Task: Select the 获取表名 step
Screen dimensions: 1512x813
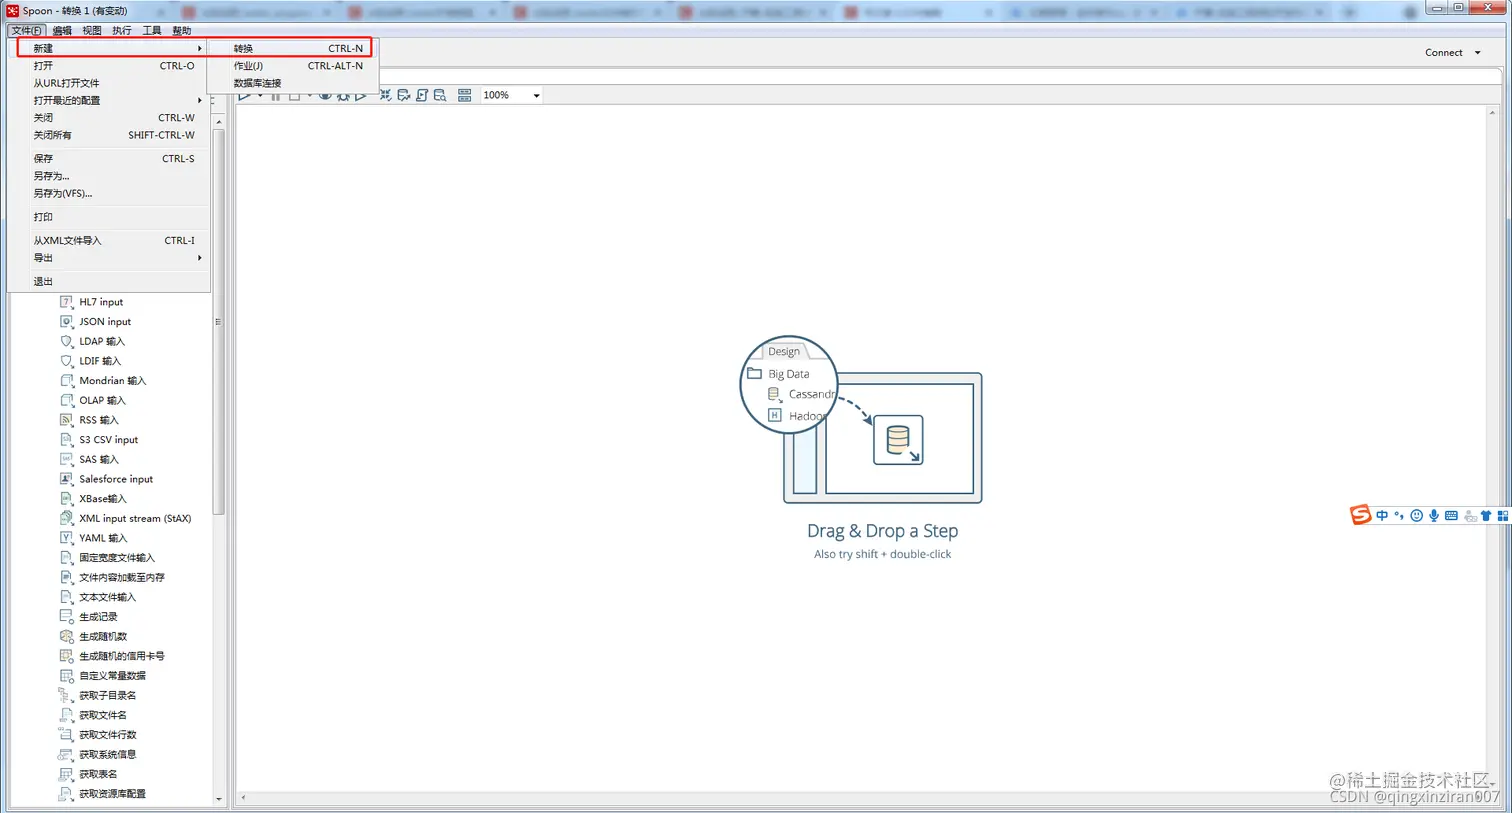Action: point(98,774)
